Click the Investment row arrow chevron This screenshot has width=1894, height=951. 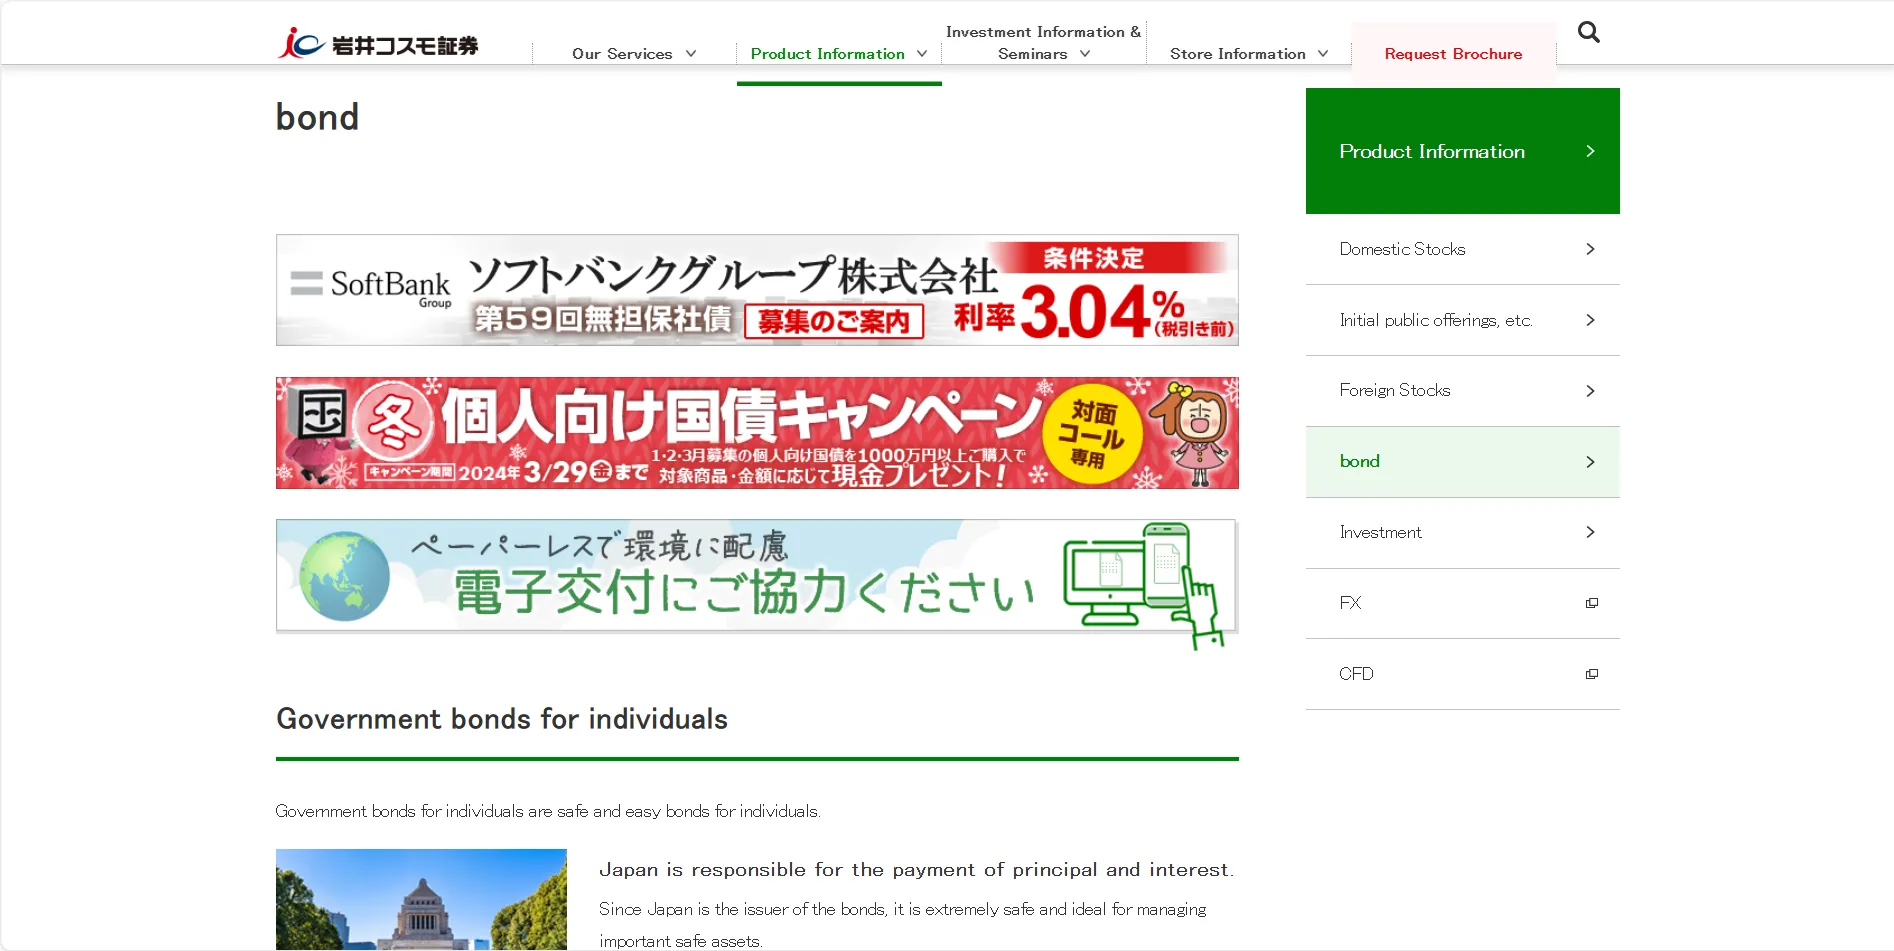coord(1590,532)
